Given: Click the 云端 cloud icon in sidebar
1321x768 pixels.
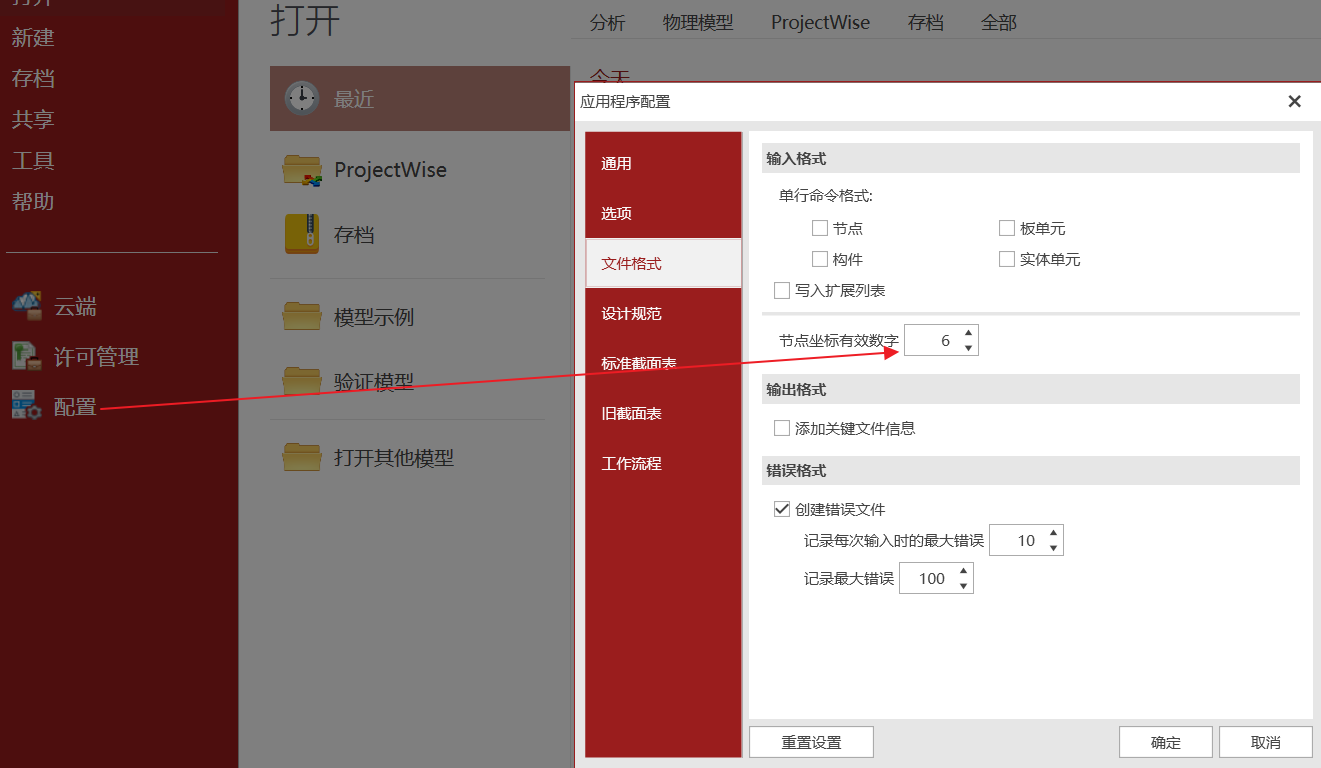Looking at the screenshot, I should coord(27,306).
